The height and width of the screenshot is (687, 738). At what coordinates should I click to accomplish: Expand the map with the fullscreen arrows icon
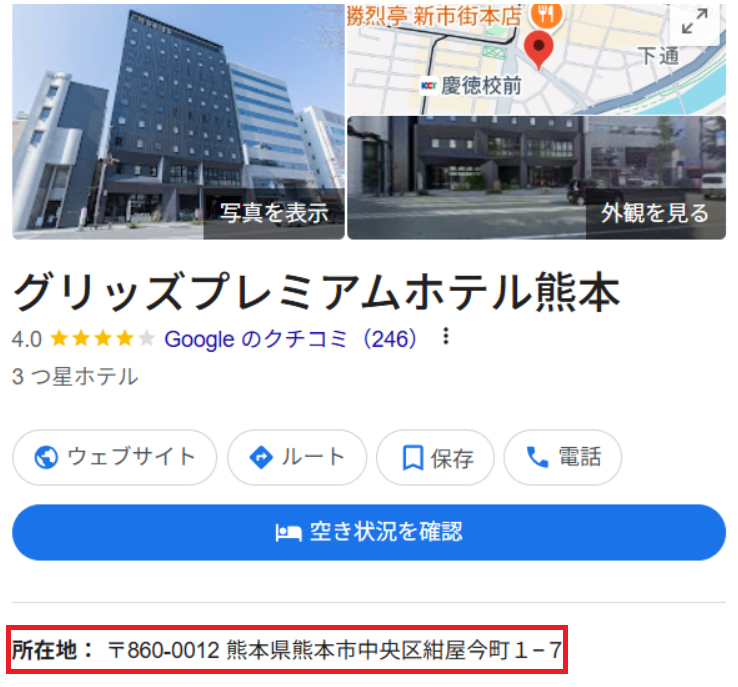coord(694,21)
